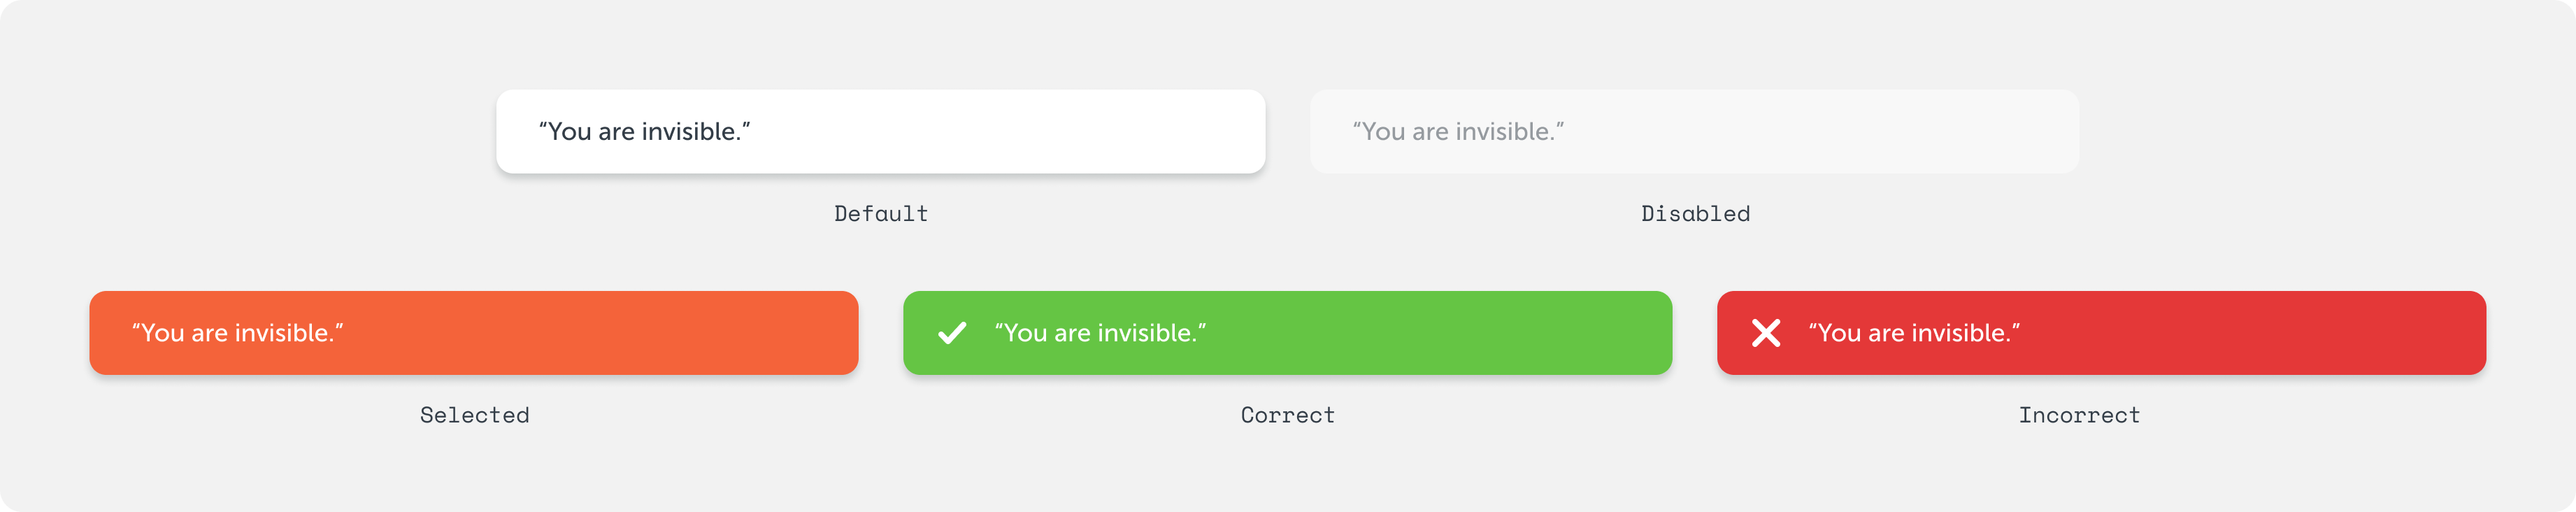Click the quote text beside the X icon
Screen dimensions: 2576x512
[x=1914, y=333]
